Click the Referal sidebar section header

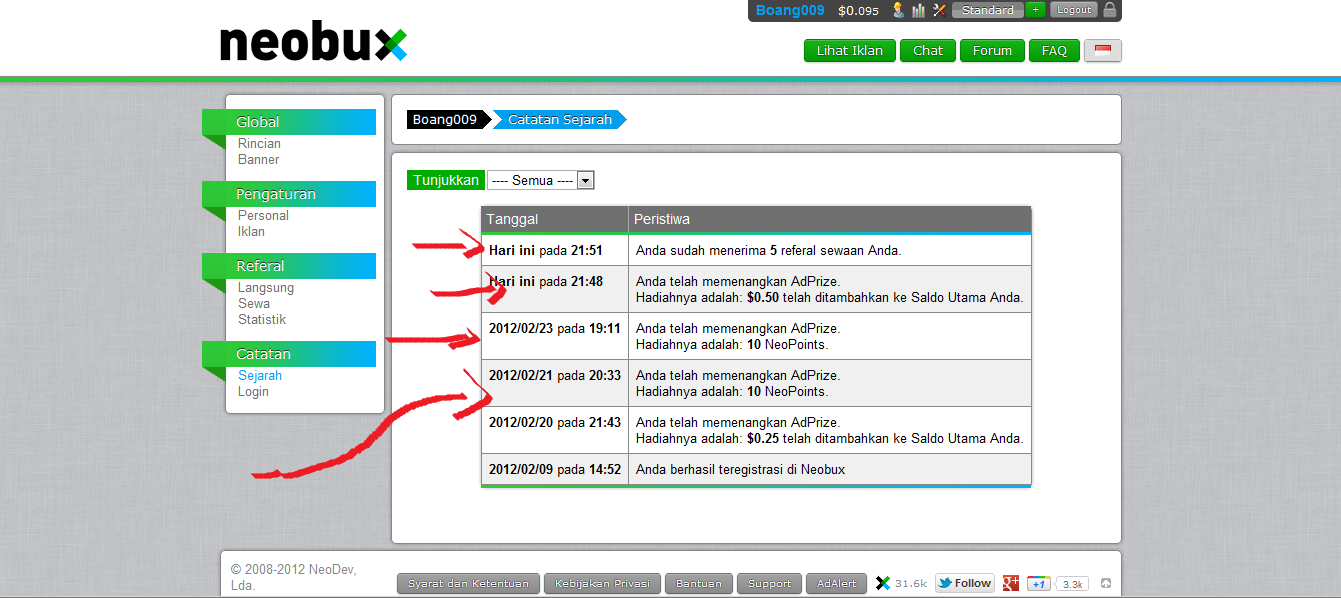(289, 266)
